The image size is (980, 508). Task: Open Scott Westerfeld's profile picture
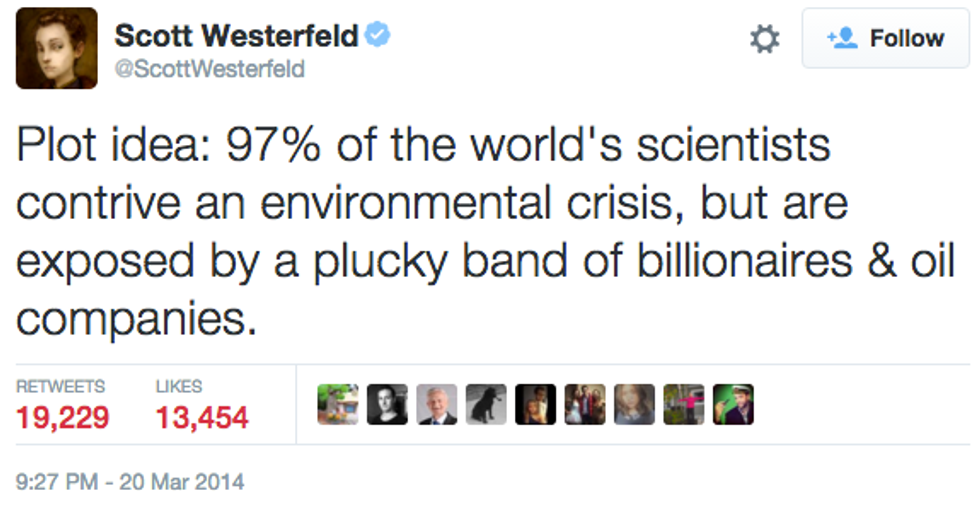(56, 48)
